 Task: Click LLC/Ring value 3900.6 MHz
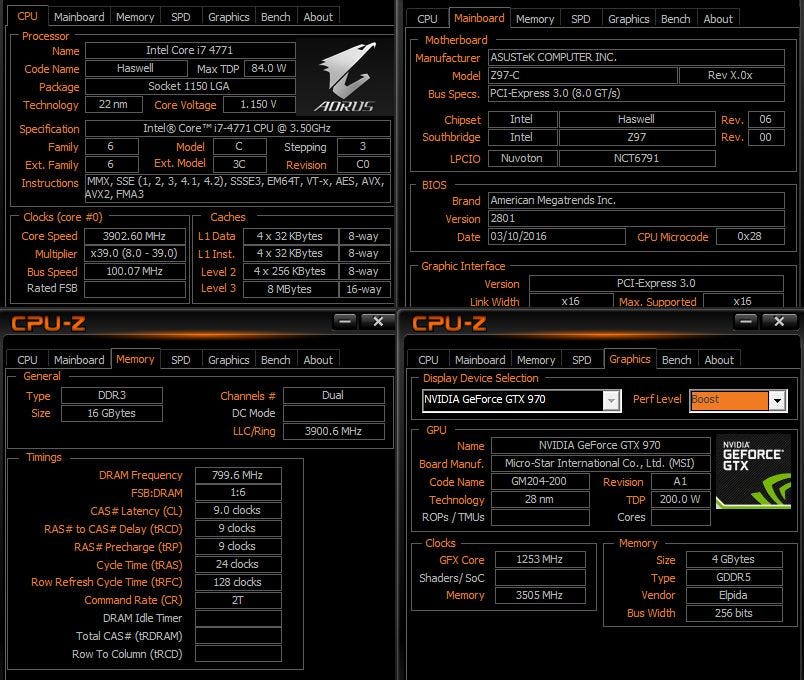(334, 431)
